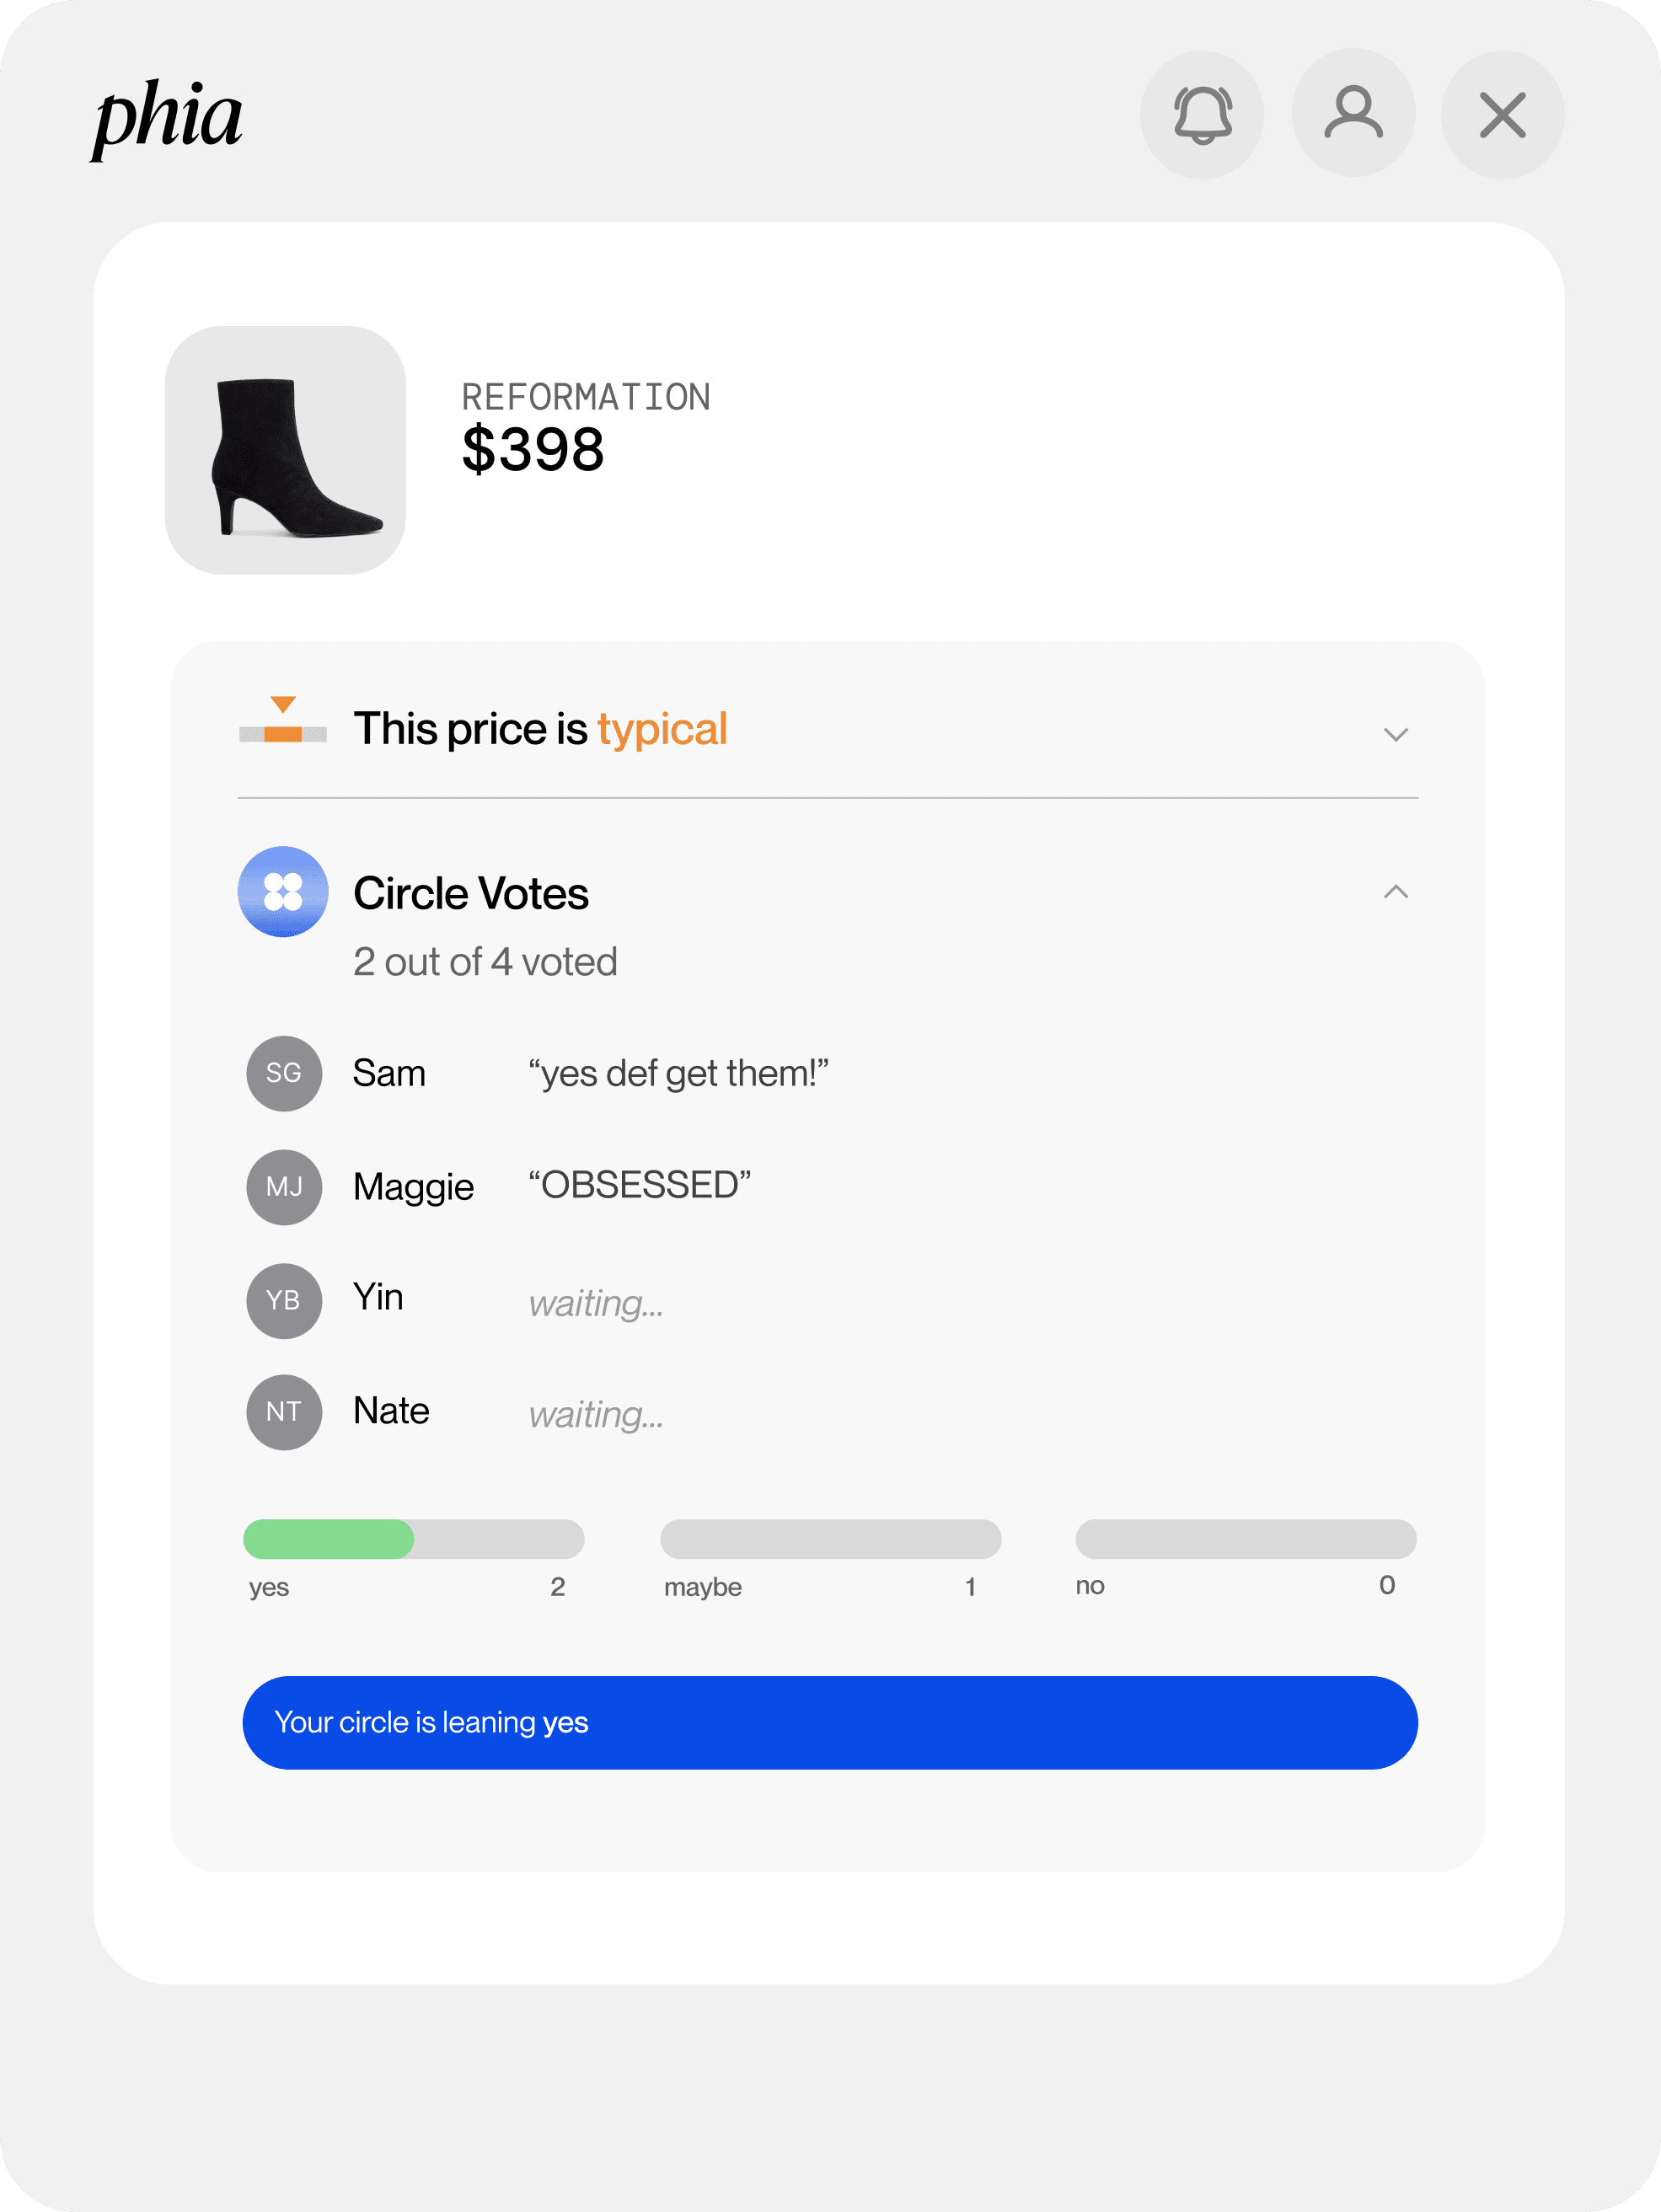Click the REFORMATION brand name
The width and height of the screenshot is (1661, 2212).
(x=586, y=397)
